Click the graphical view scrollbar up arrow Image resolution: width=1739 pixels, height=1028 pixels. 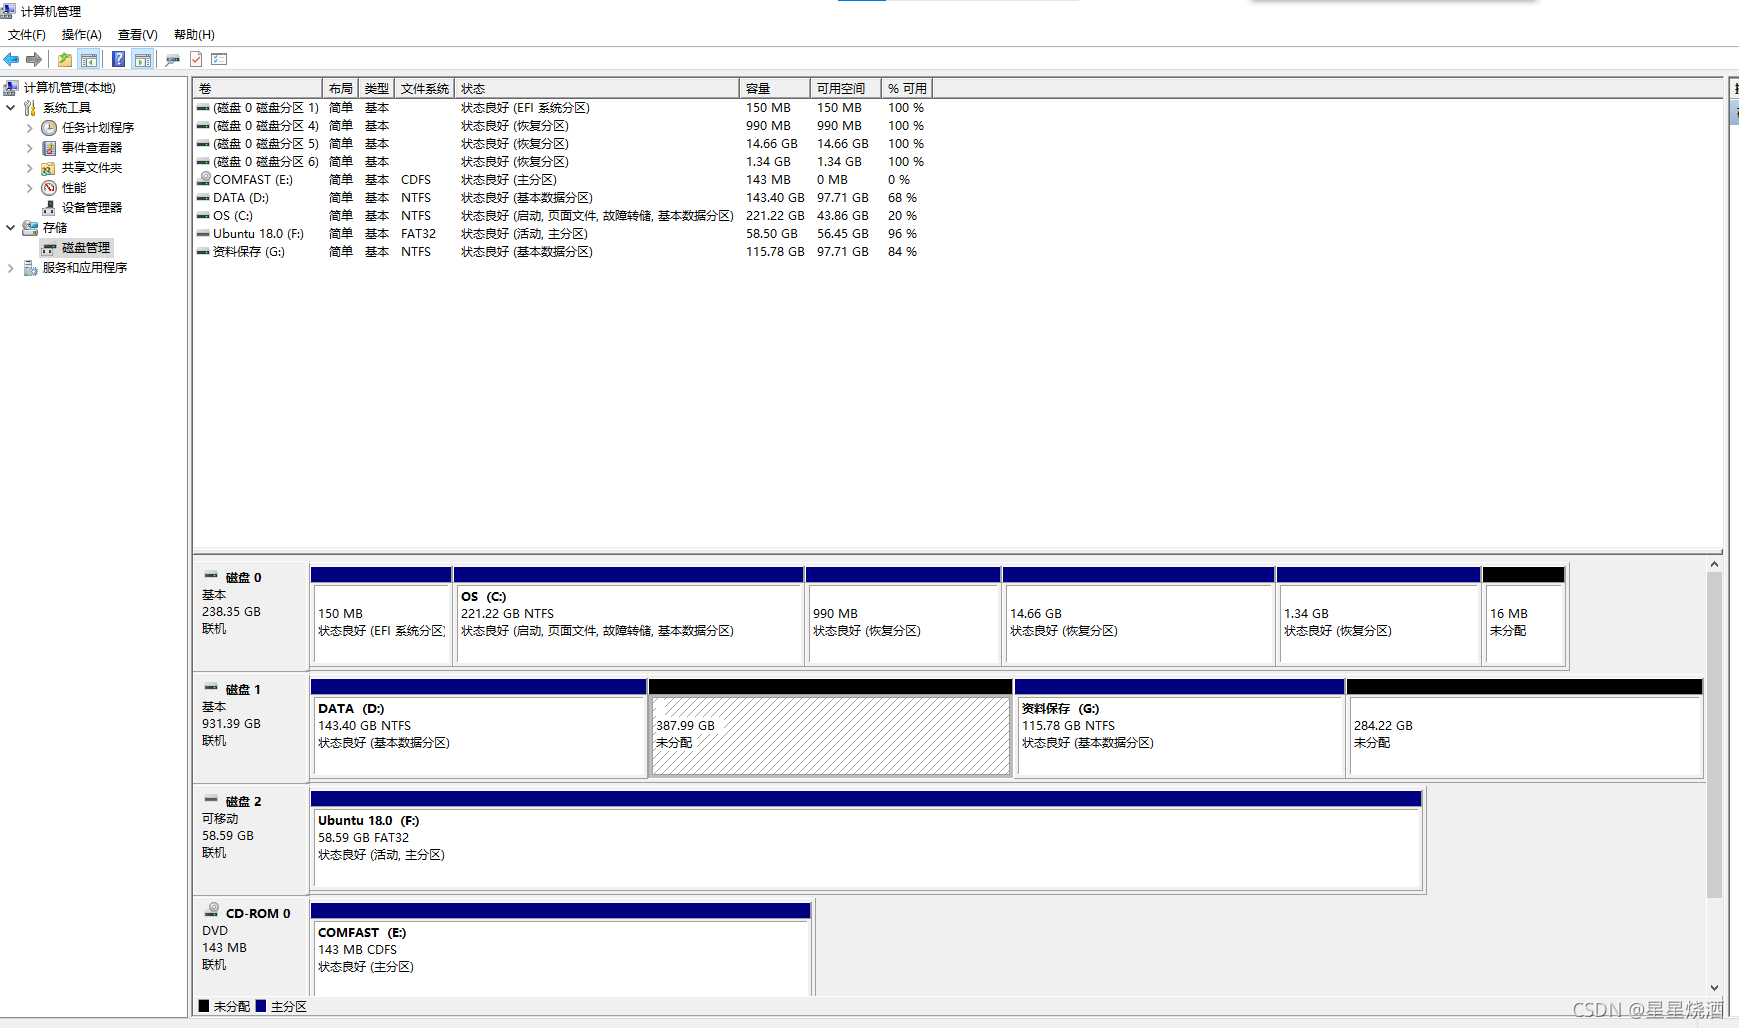coord(1714,565)
